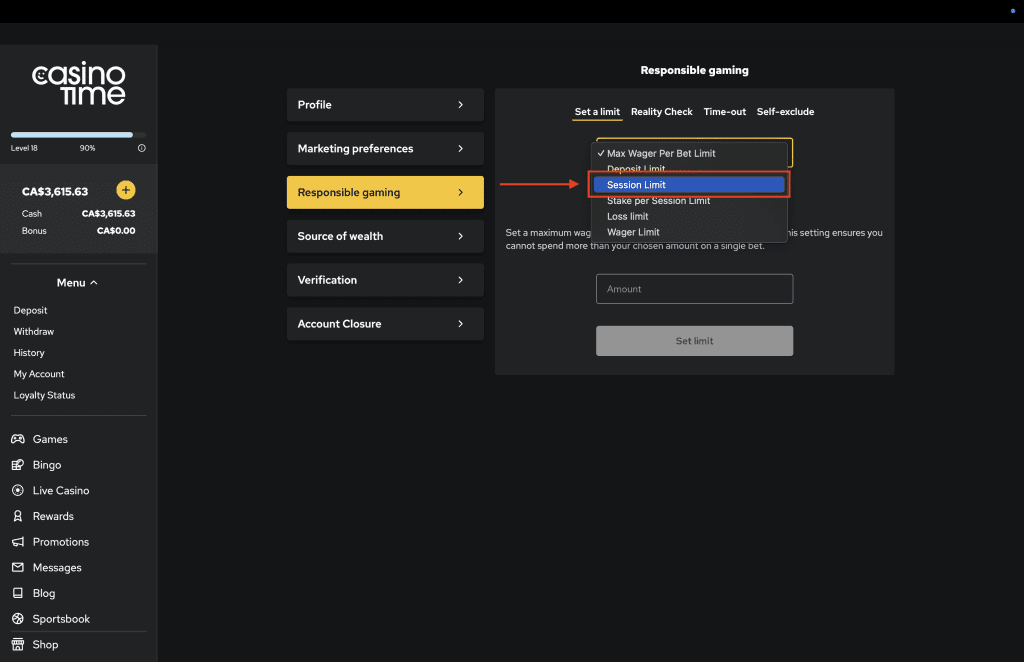Go to Live Casino in the sidebar

tap(61, 490)
